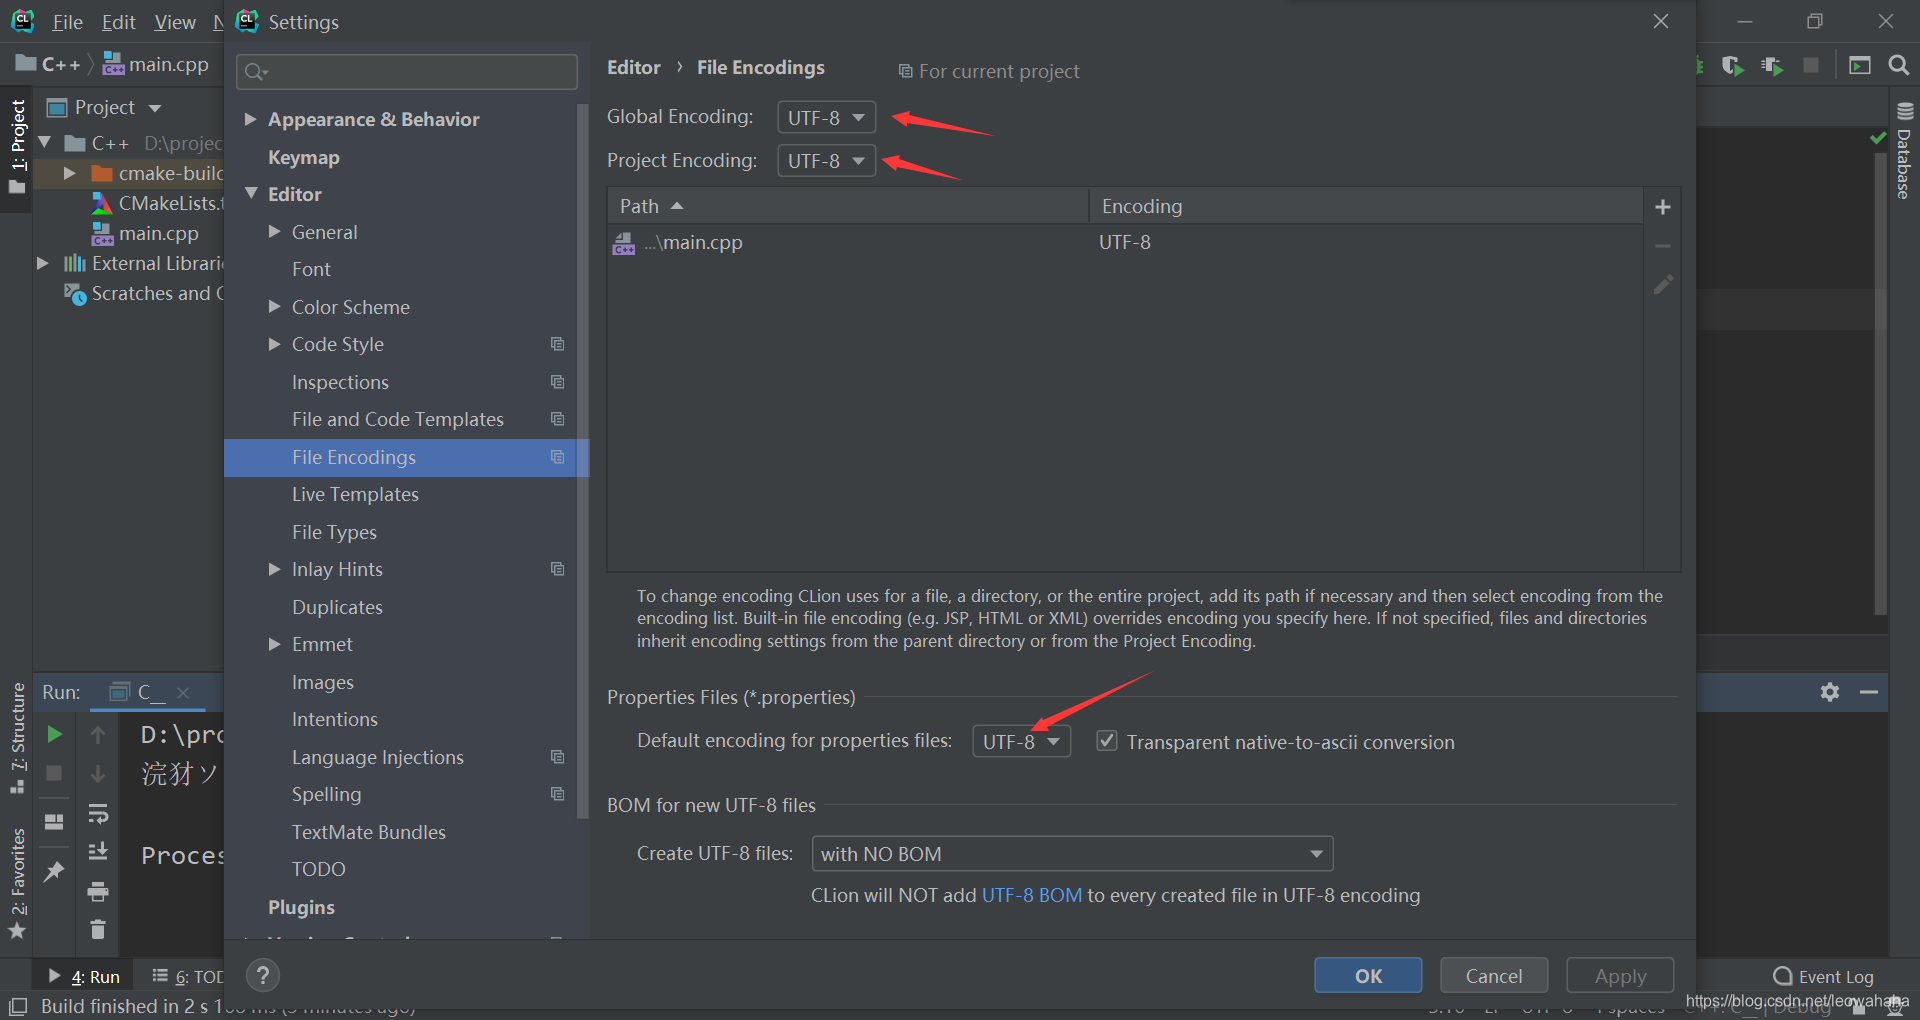Open the Project Encoding dropdown
Screen dimensions: 1920x1020
(x=827, y=160)
